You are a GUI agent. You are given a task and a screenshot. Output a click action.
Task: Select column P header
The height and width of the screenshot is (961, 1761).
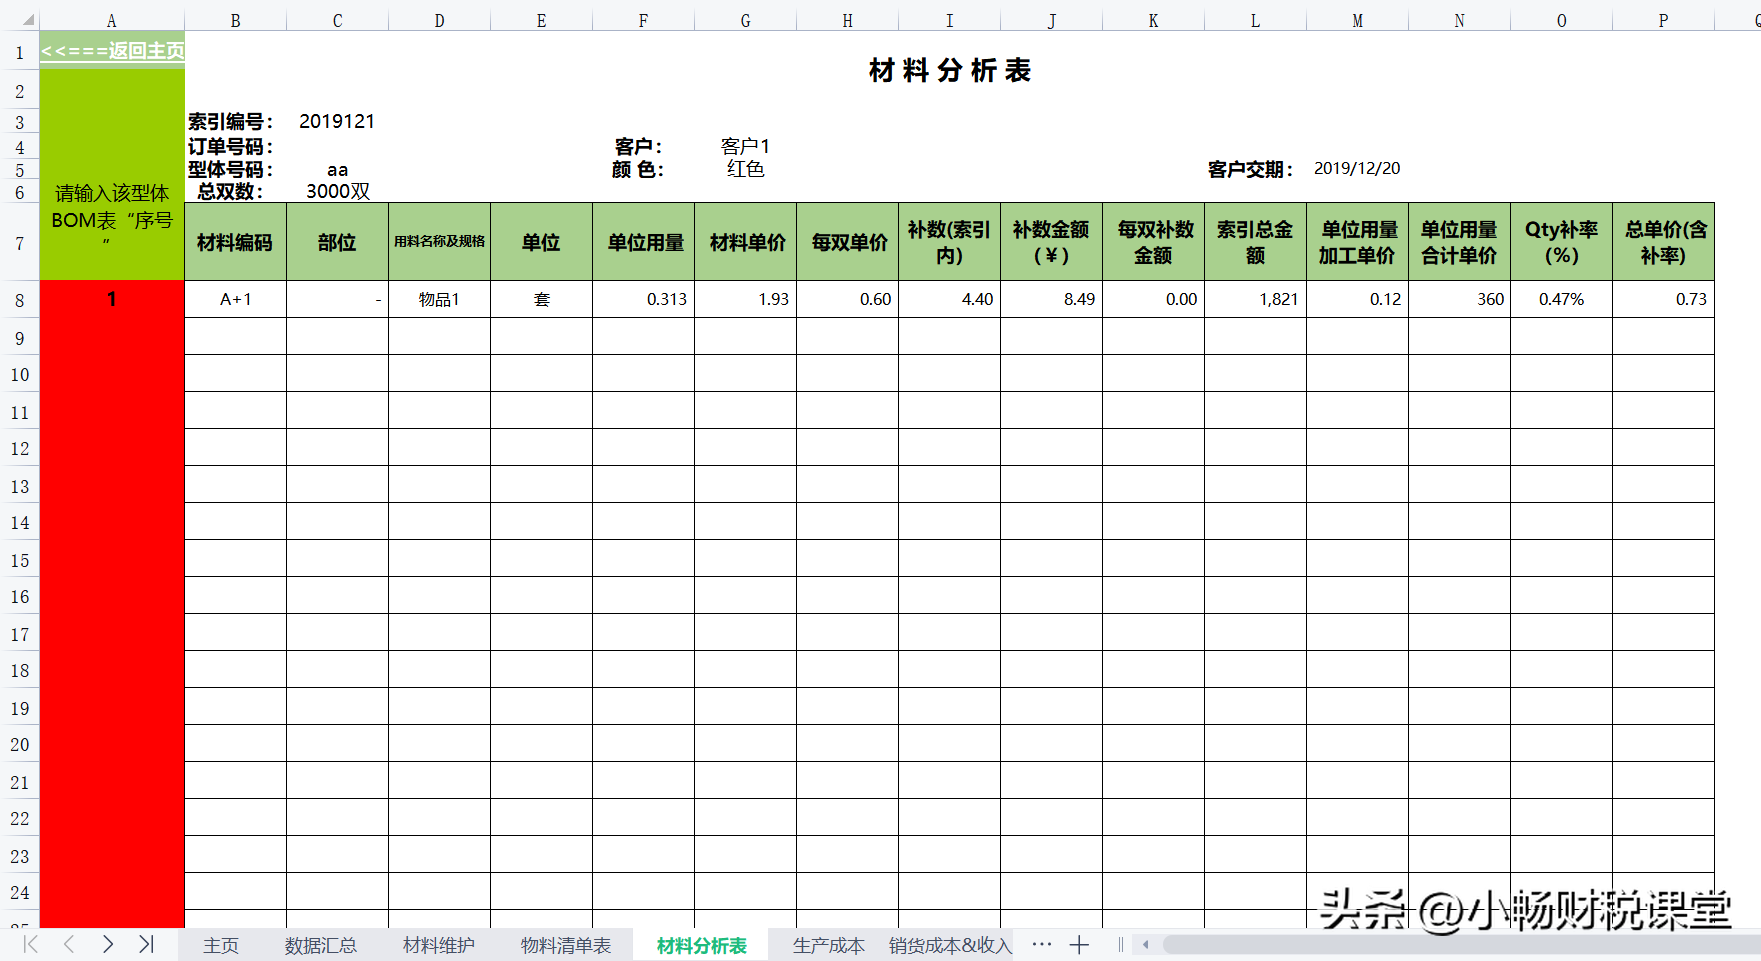(1664, 20)
